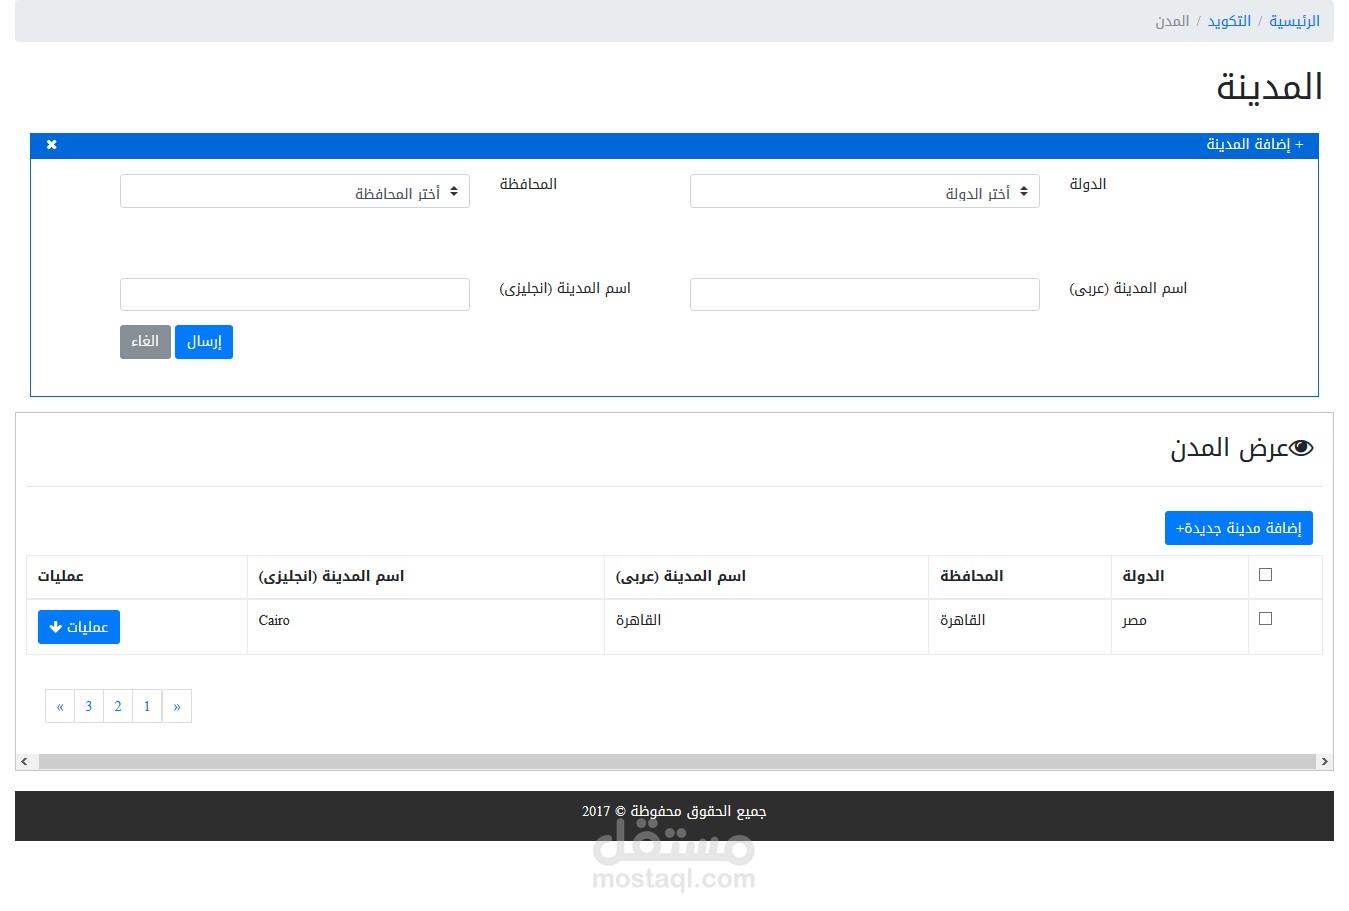Viewport: 1349px width, 911px height.
Task: Click the eye icon beside عرض المدن
Action: tap(1301, 448)
